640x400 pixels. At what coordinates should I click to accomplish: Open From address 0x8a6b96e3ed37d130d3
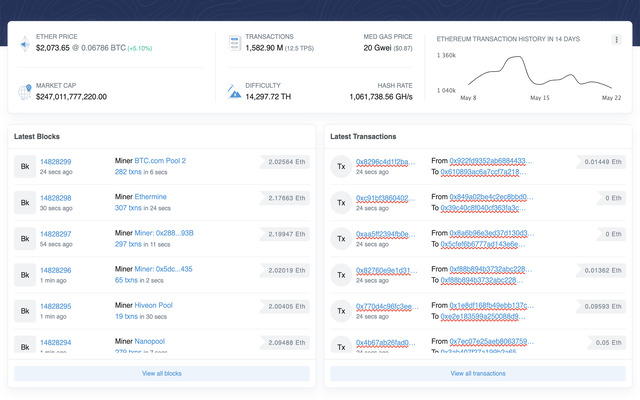(491, 233)
